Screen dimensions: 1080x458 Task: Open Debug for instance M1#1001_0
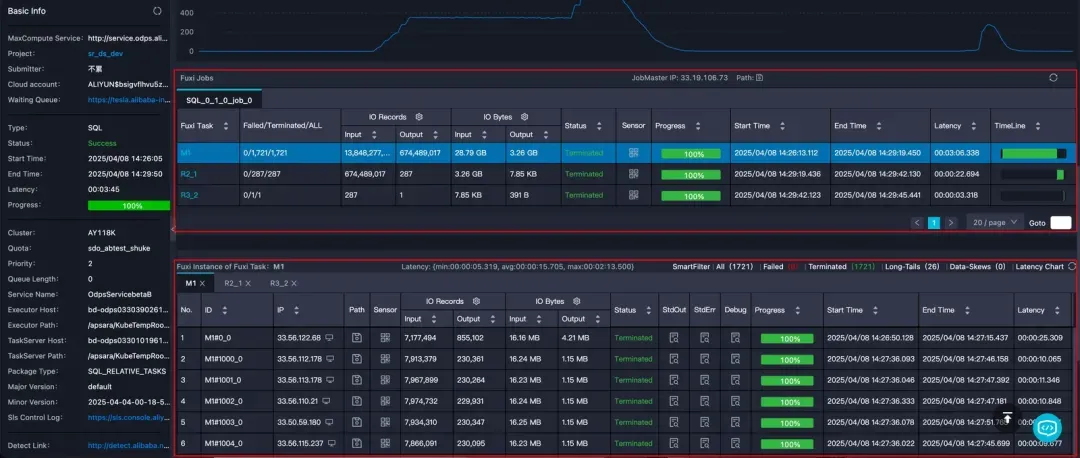[x=736, y=380]
